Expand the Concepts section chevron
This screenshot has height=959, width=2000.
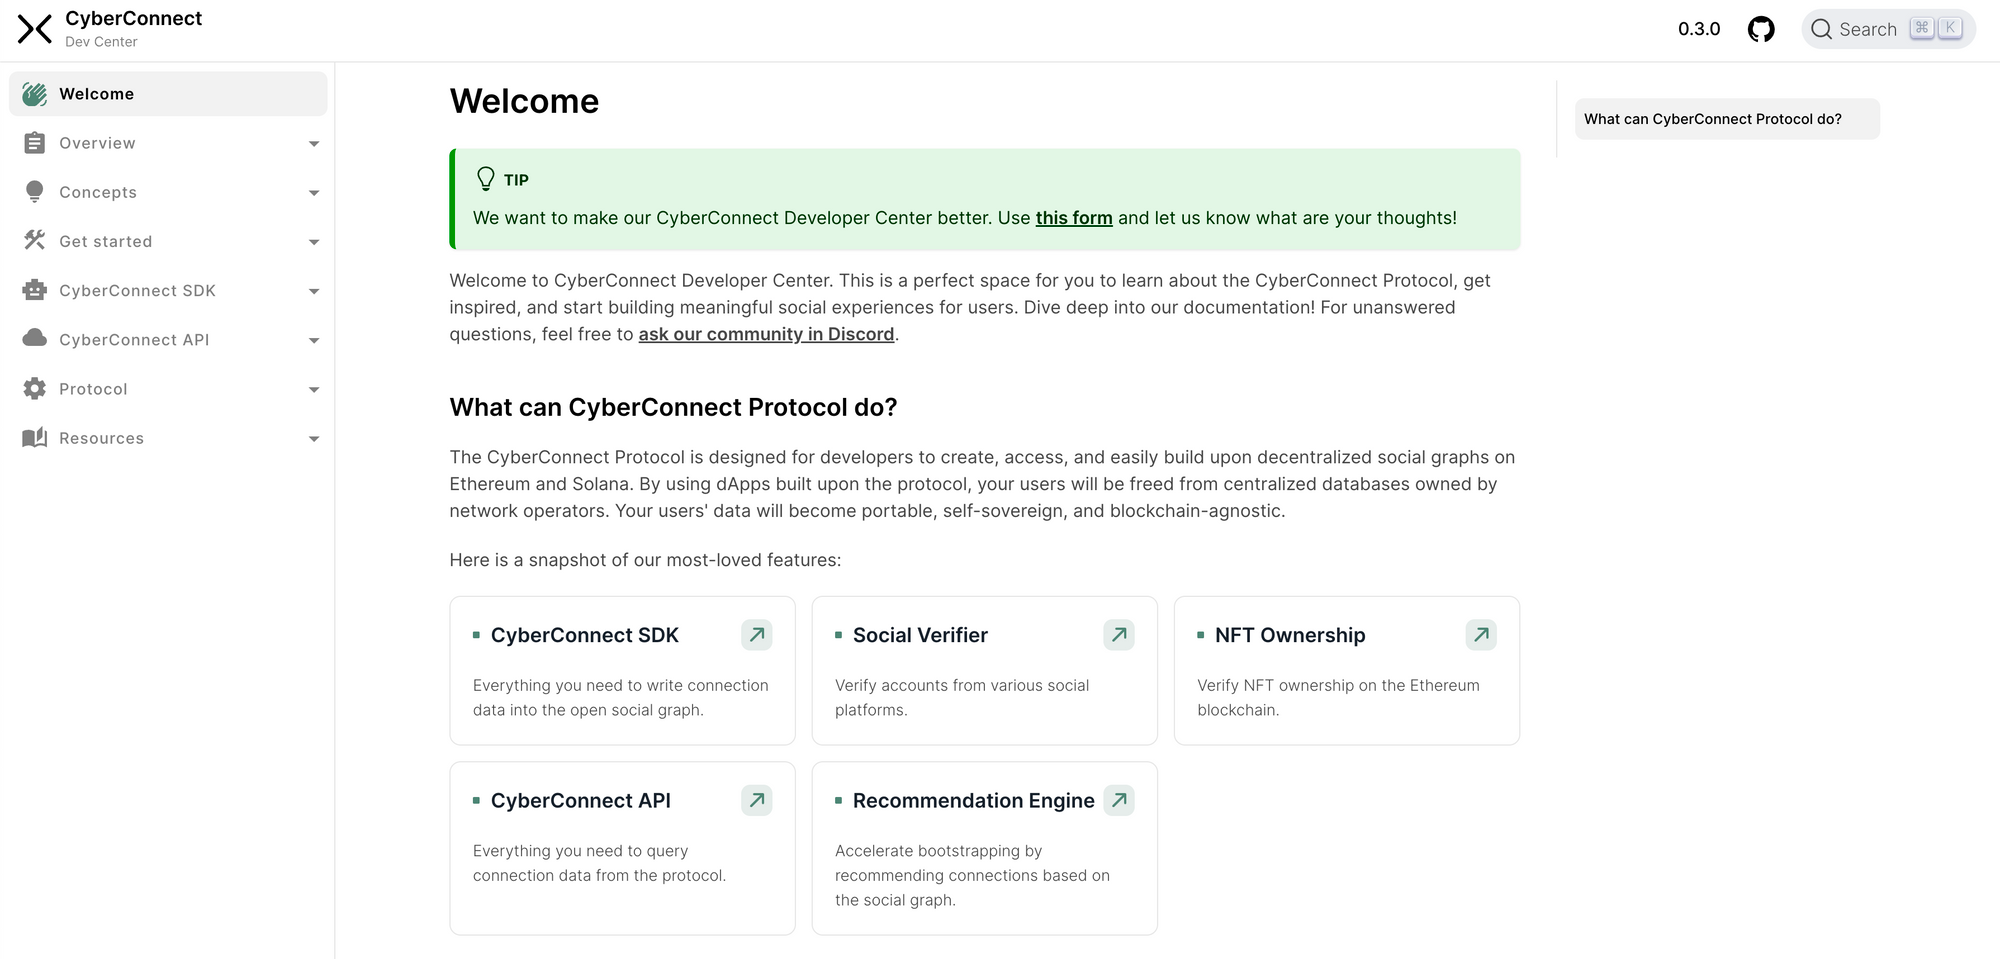[314, 193]
